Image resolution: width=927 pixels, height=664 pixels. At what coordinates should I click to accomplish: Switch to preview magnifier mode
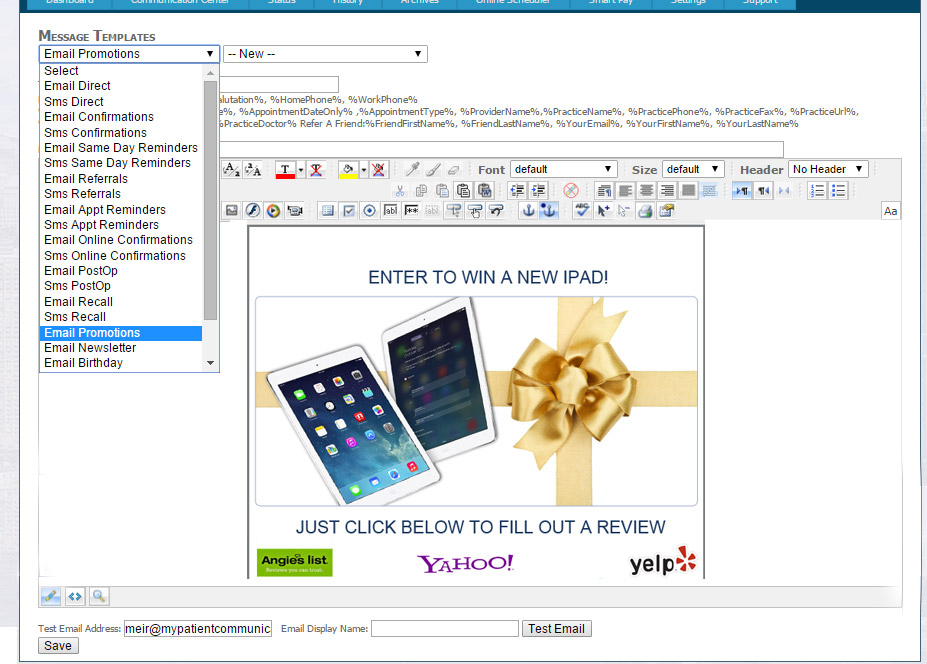[99, 596]
